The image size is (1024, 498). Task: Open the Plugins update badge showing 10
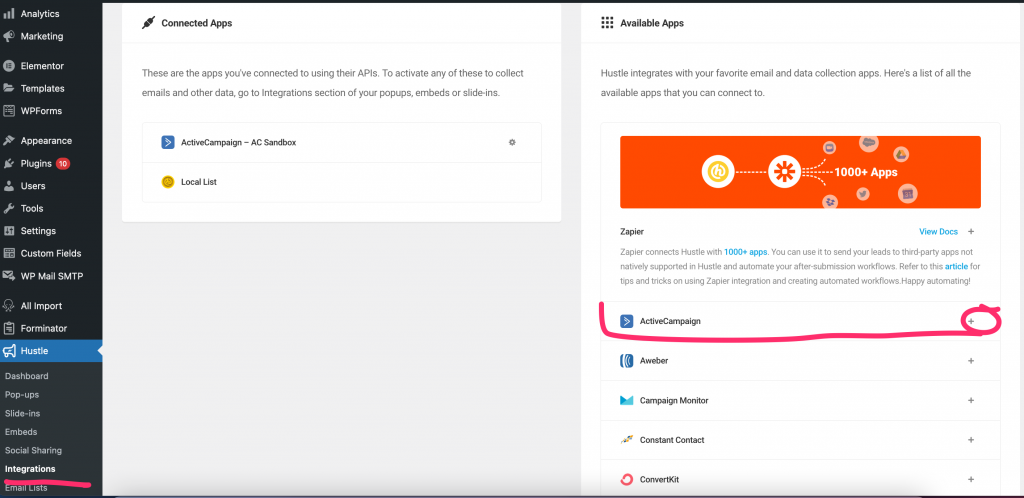pos(63,163)
